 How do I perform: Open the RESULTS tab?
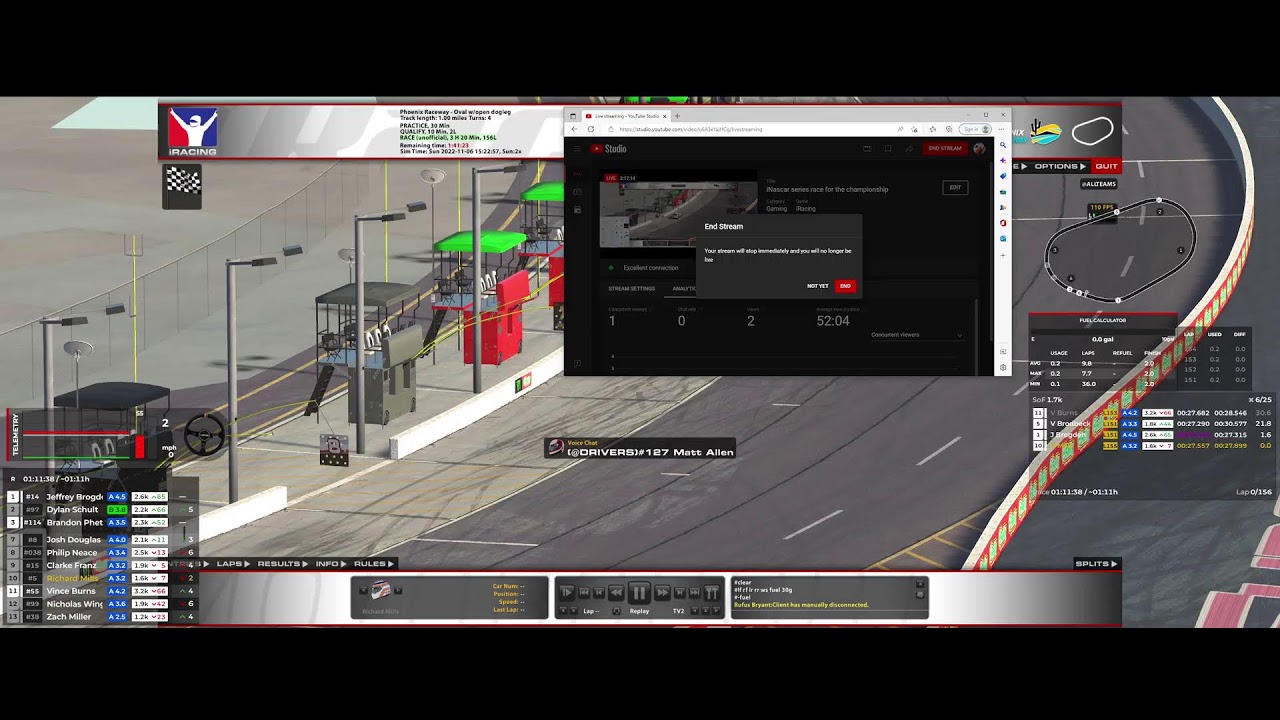click(282, 564)
